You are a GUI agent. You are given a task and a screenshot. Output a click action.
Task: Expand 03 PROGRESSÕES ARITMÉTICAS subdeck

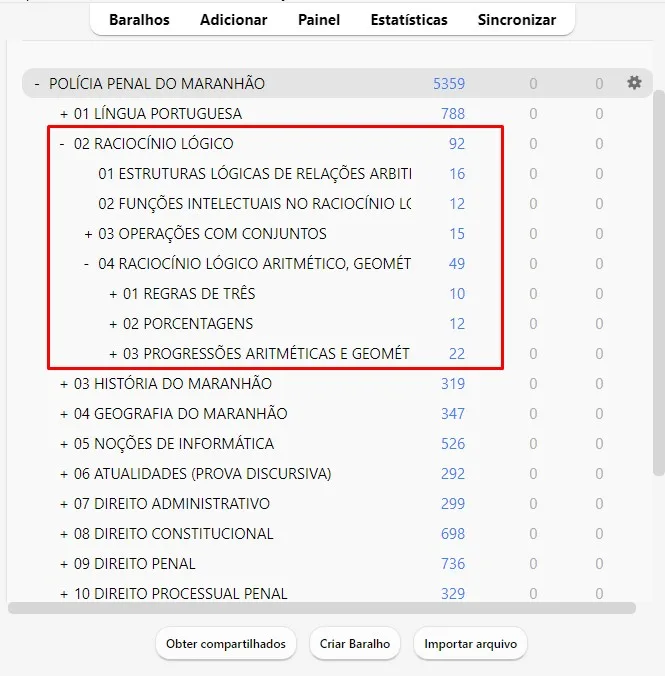113,354
